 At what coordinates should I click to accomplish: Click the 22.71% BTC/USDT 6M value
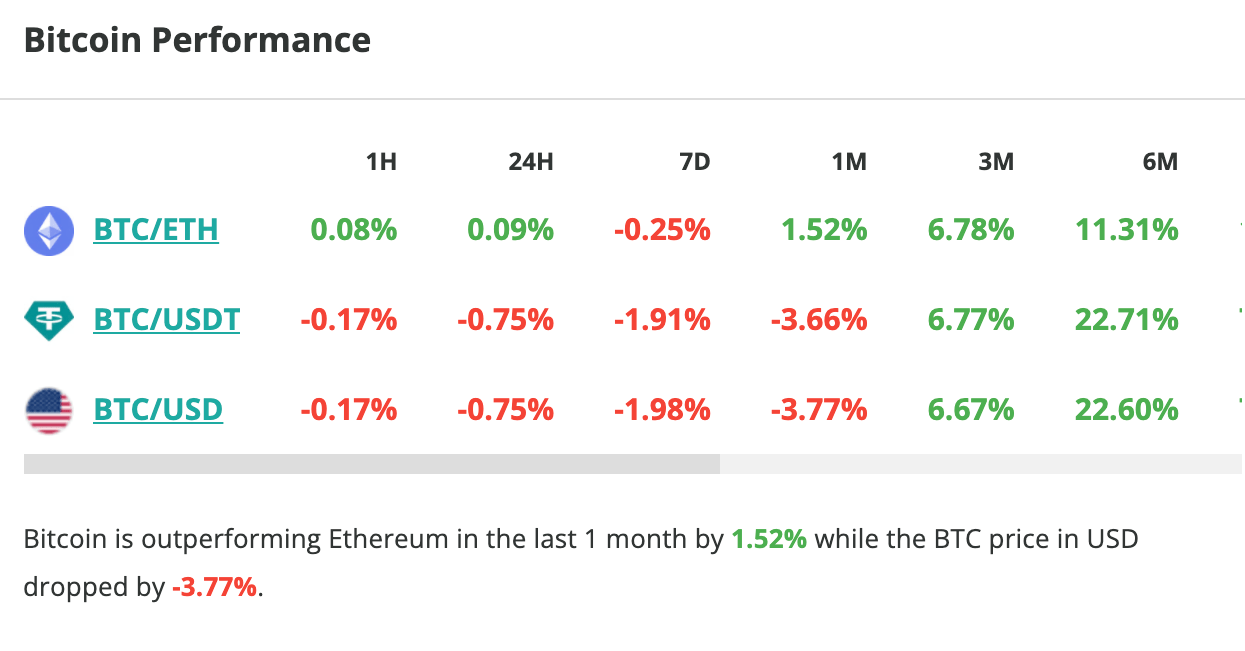(1126, 320)
